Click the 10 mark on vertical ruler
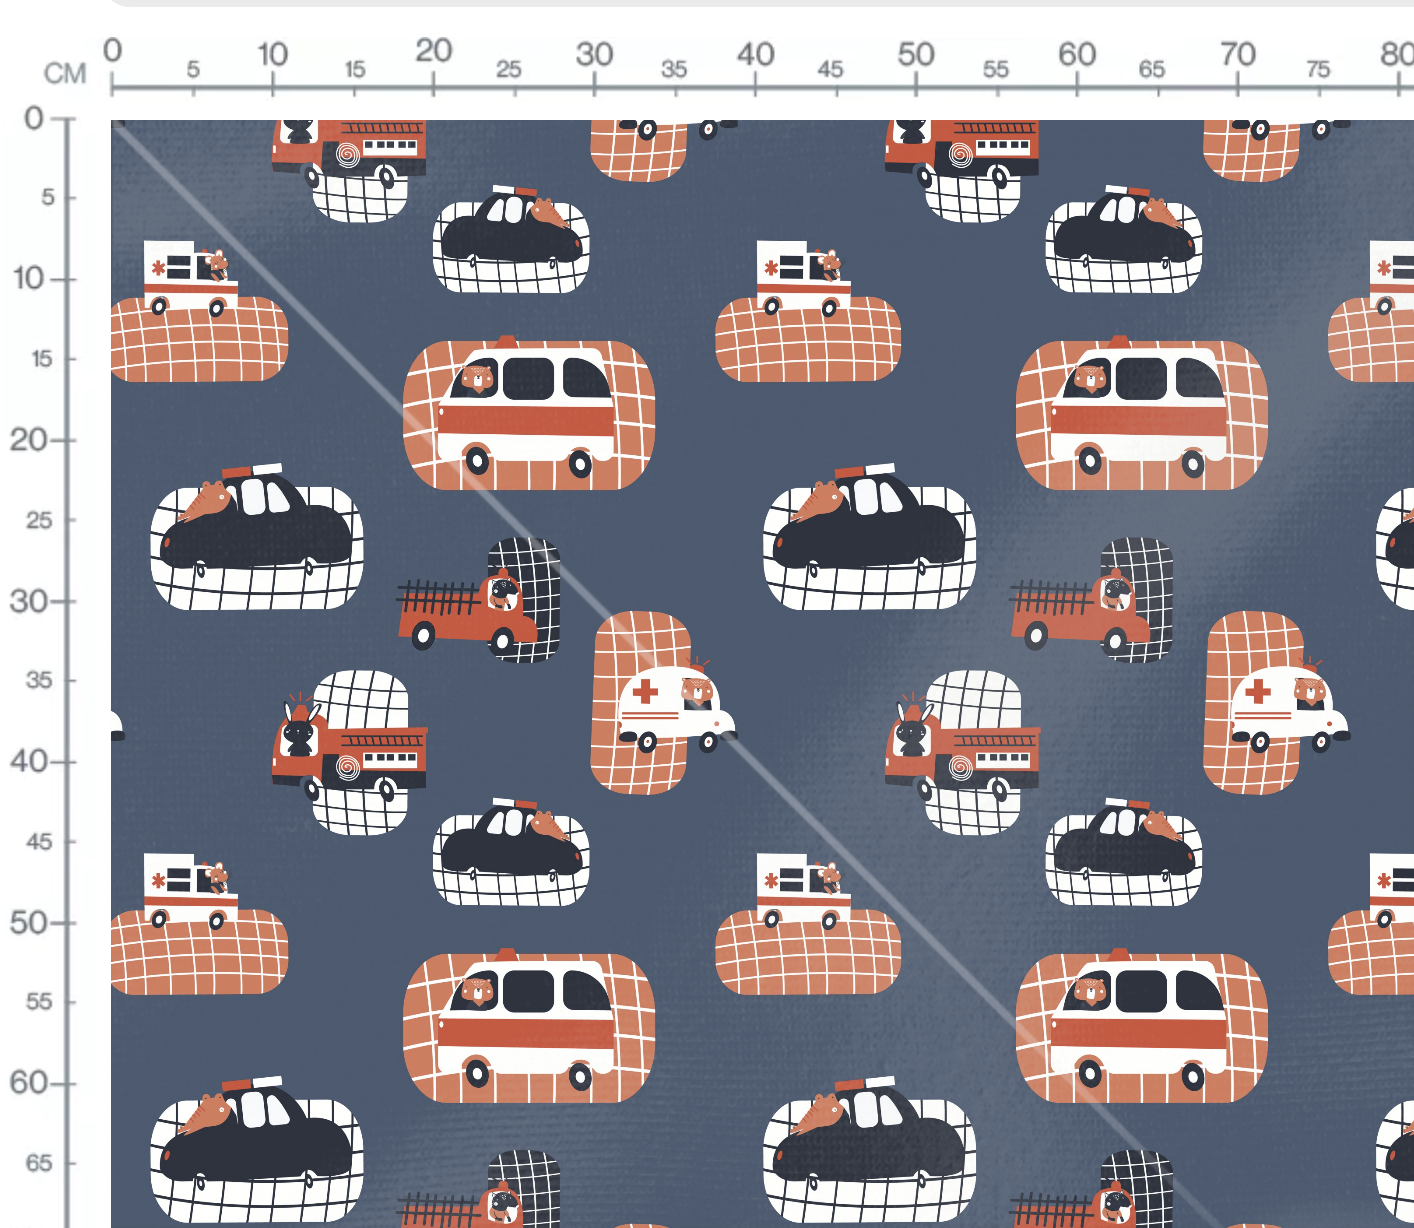Screen dimensions: 1414x1228 click(x=28, y=278)
